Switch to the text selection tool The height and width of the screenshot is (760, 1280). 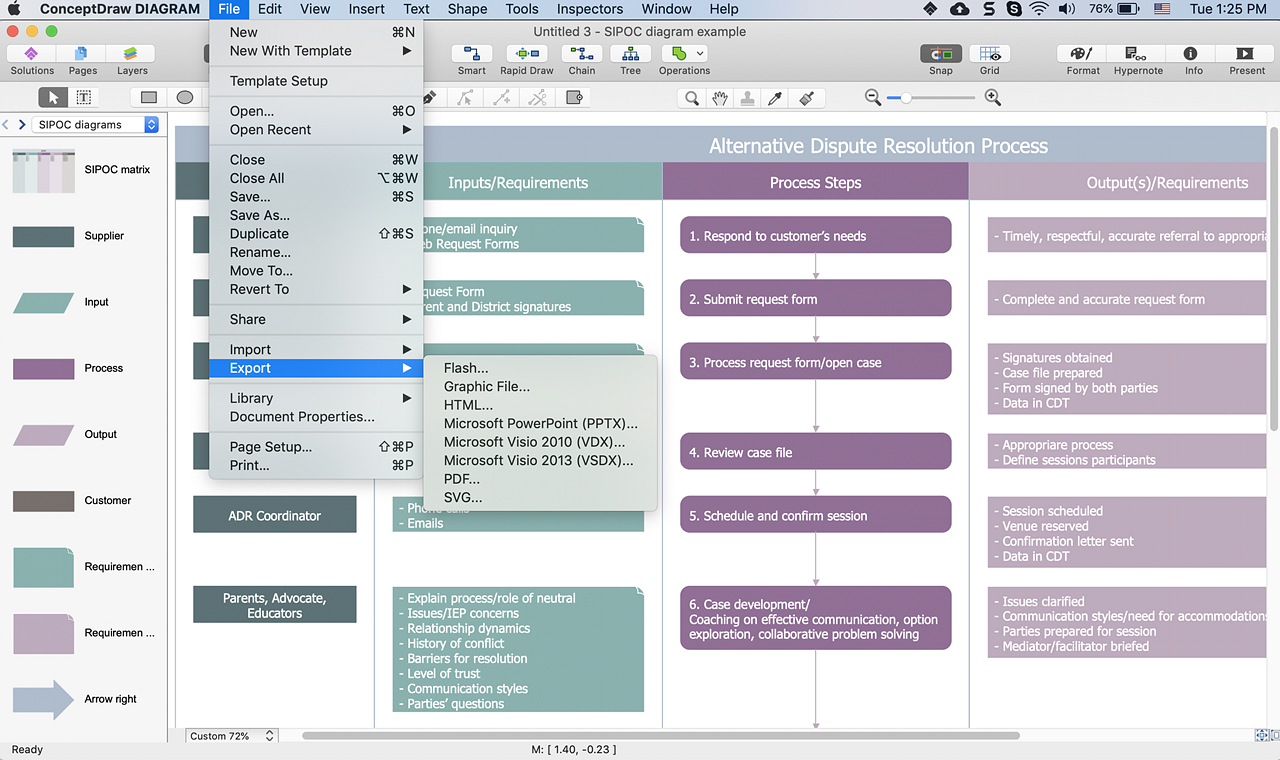click(x=84, y=97)
